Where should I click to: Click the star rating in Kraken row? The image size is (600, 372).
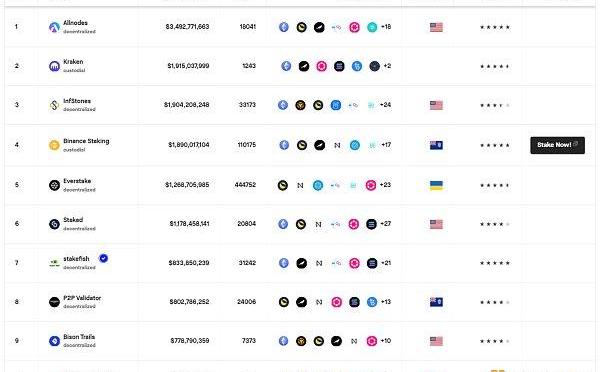click(495, 66)
